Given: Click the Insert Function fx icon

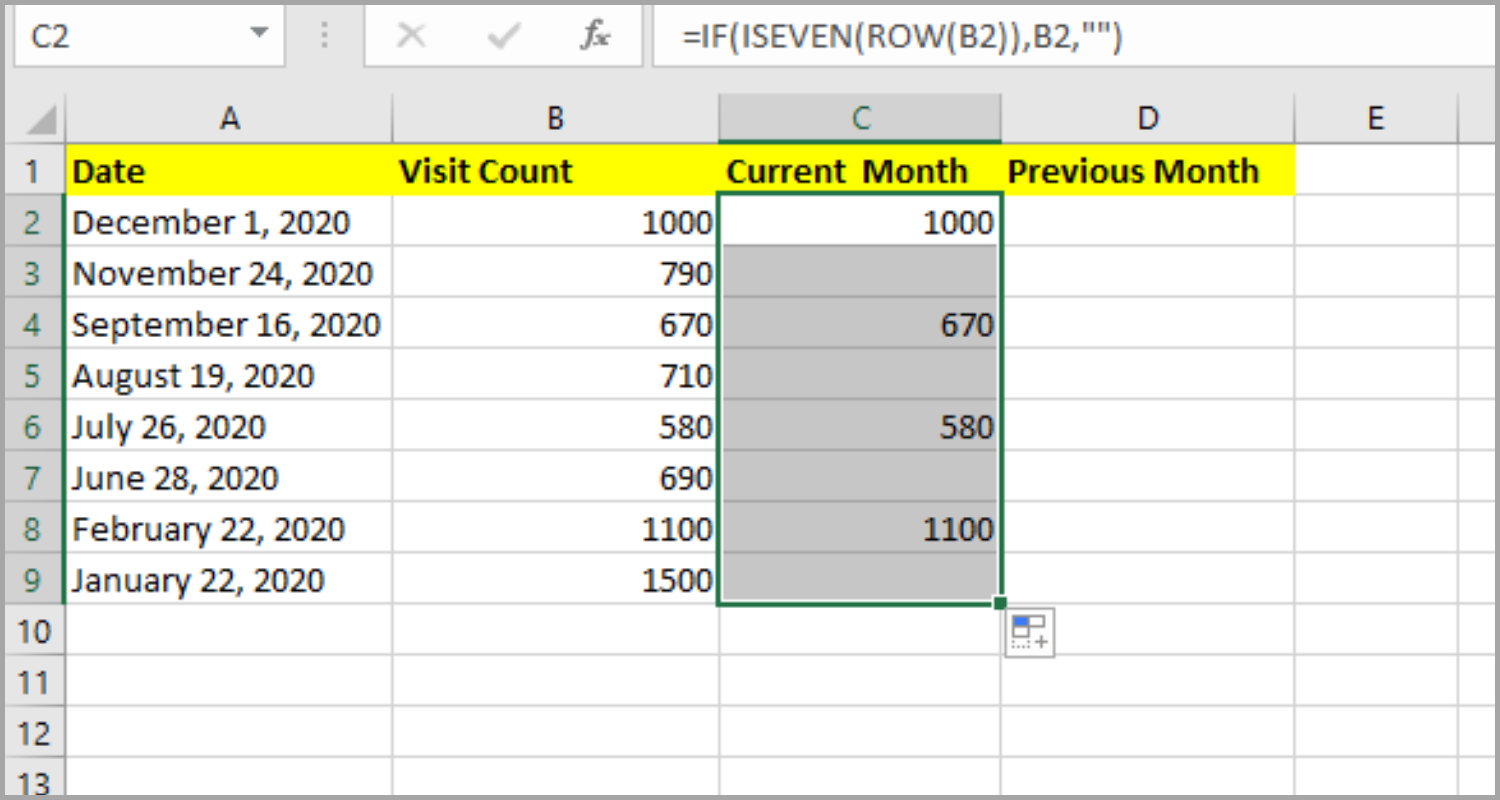Looking at the screenshot, I should pyautogui.click(x=596, y=35).
